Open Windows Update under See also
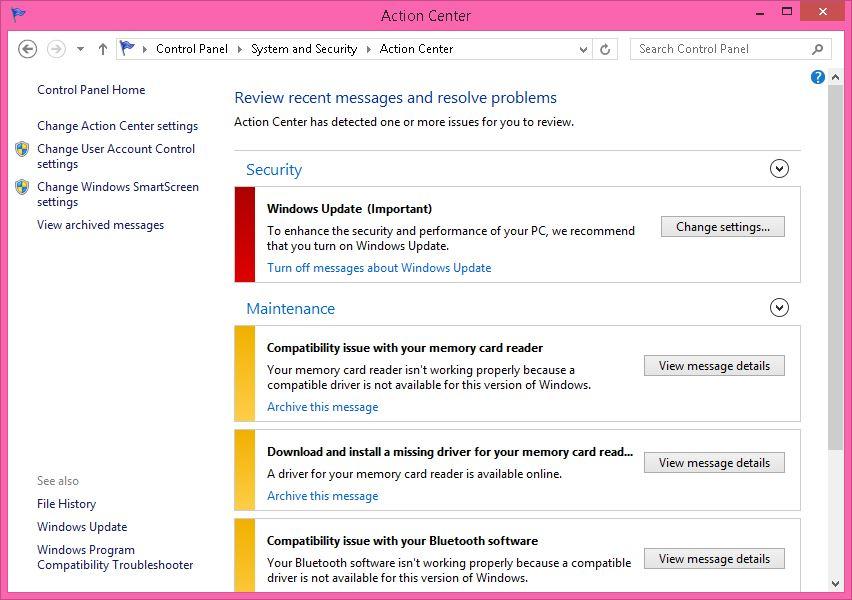 pyautogui.click(x=82, y=527)
